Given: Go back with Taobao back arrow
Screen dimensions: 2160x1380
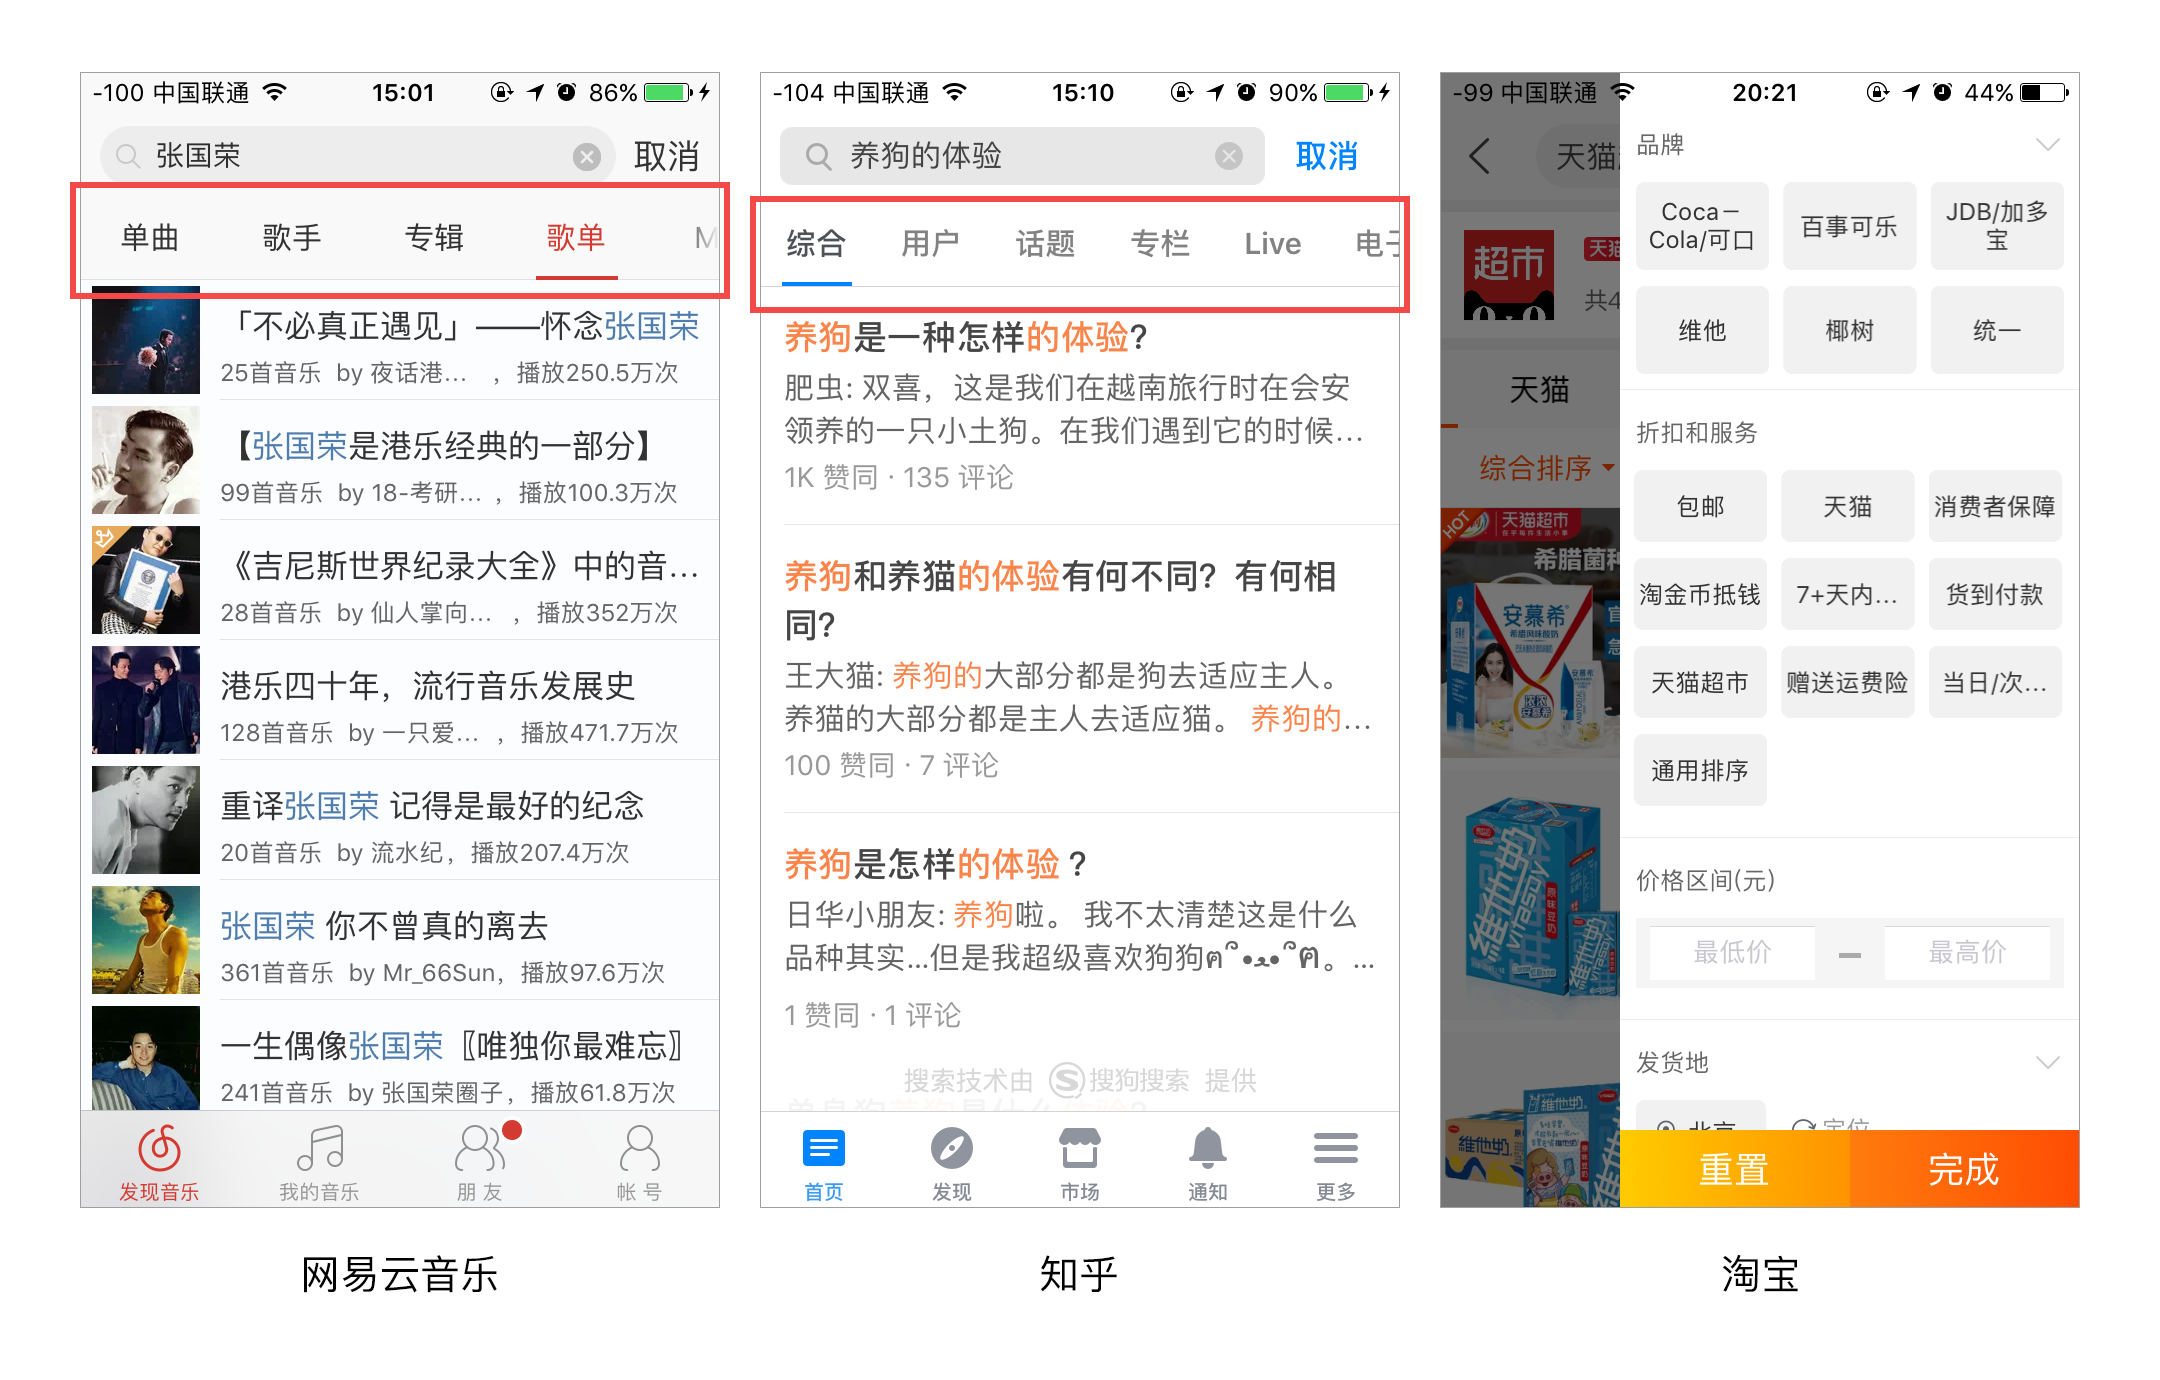Looking at the screenshot, I should click(1480, 156).
